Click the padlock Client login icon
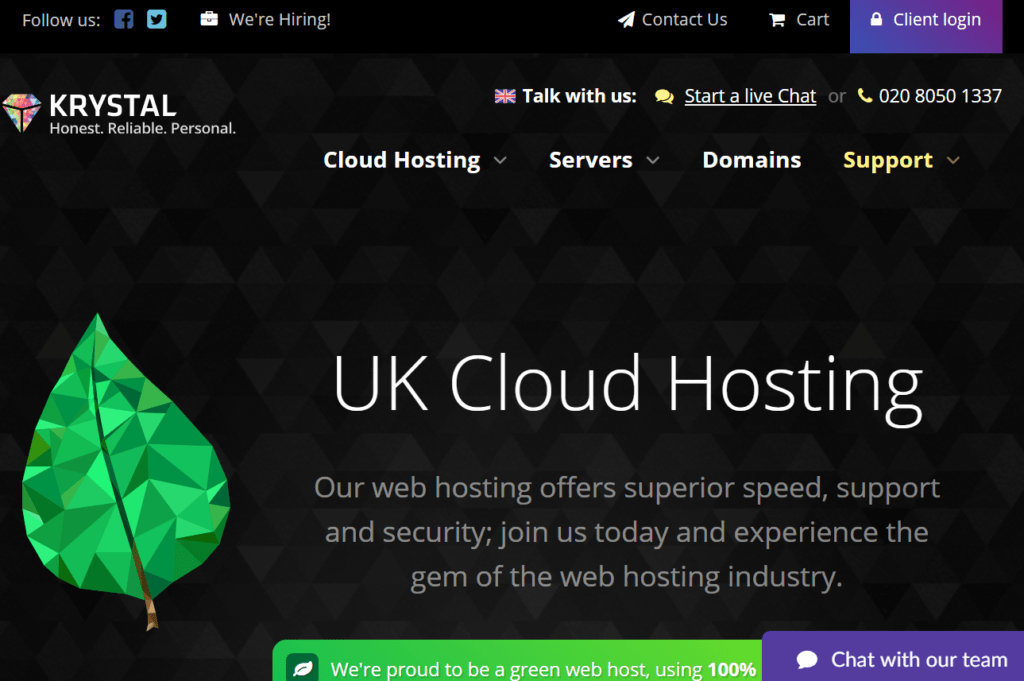 [x=876, y=20]
